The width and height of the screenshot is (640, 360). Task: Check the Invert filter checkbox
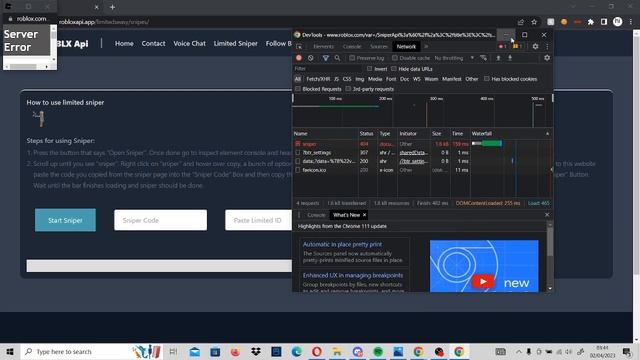(x=369, y=69)
